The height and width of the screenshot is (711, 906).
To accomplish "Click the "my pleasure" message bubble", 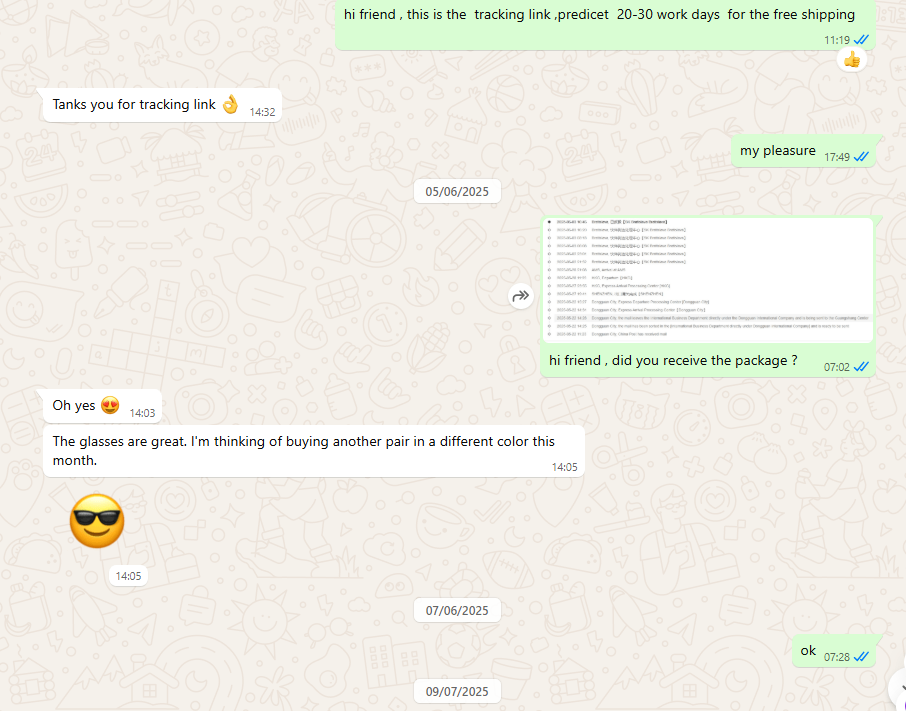I will click(777, 151).
